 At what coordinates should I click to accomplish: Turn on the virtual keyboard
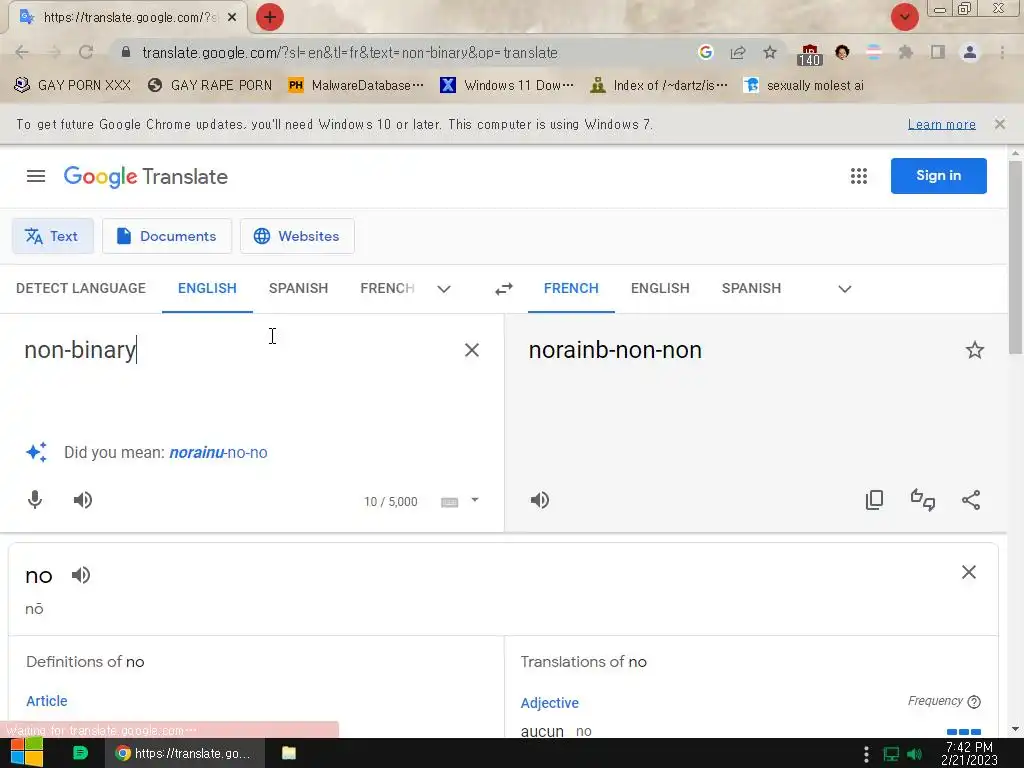point(449,502)
